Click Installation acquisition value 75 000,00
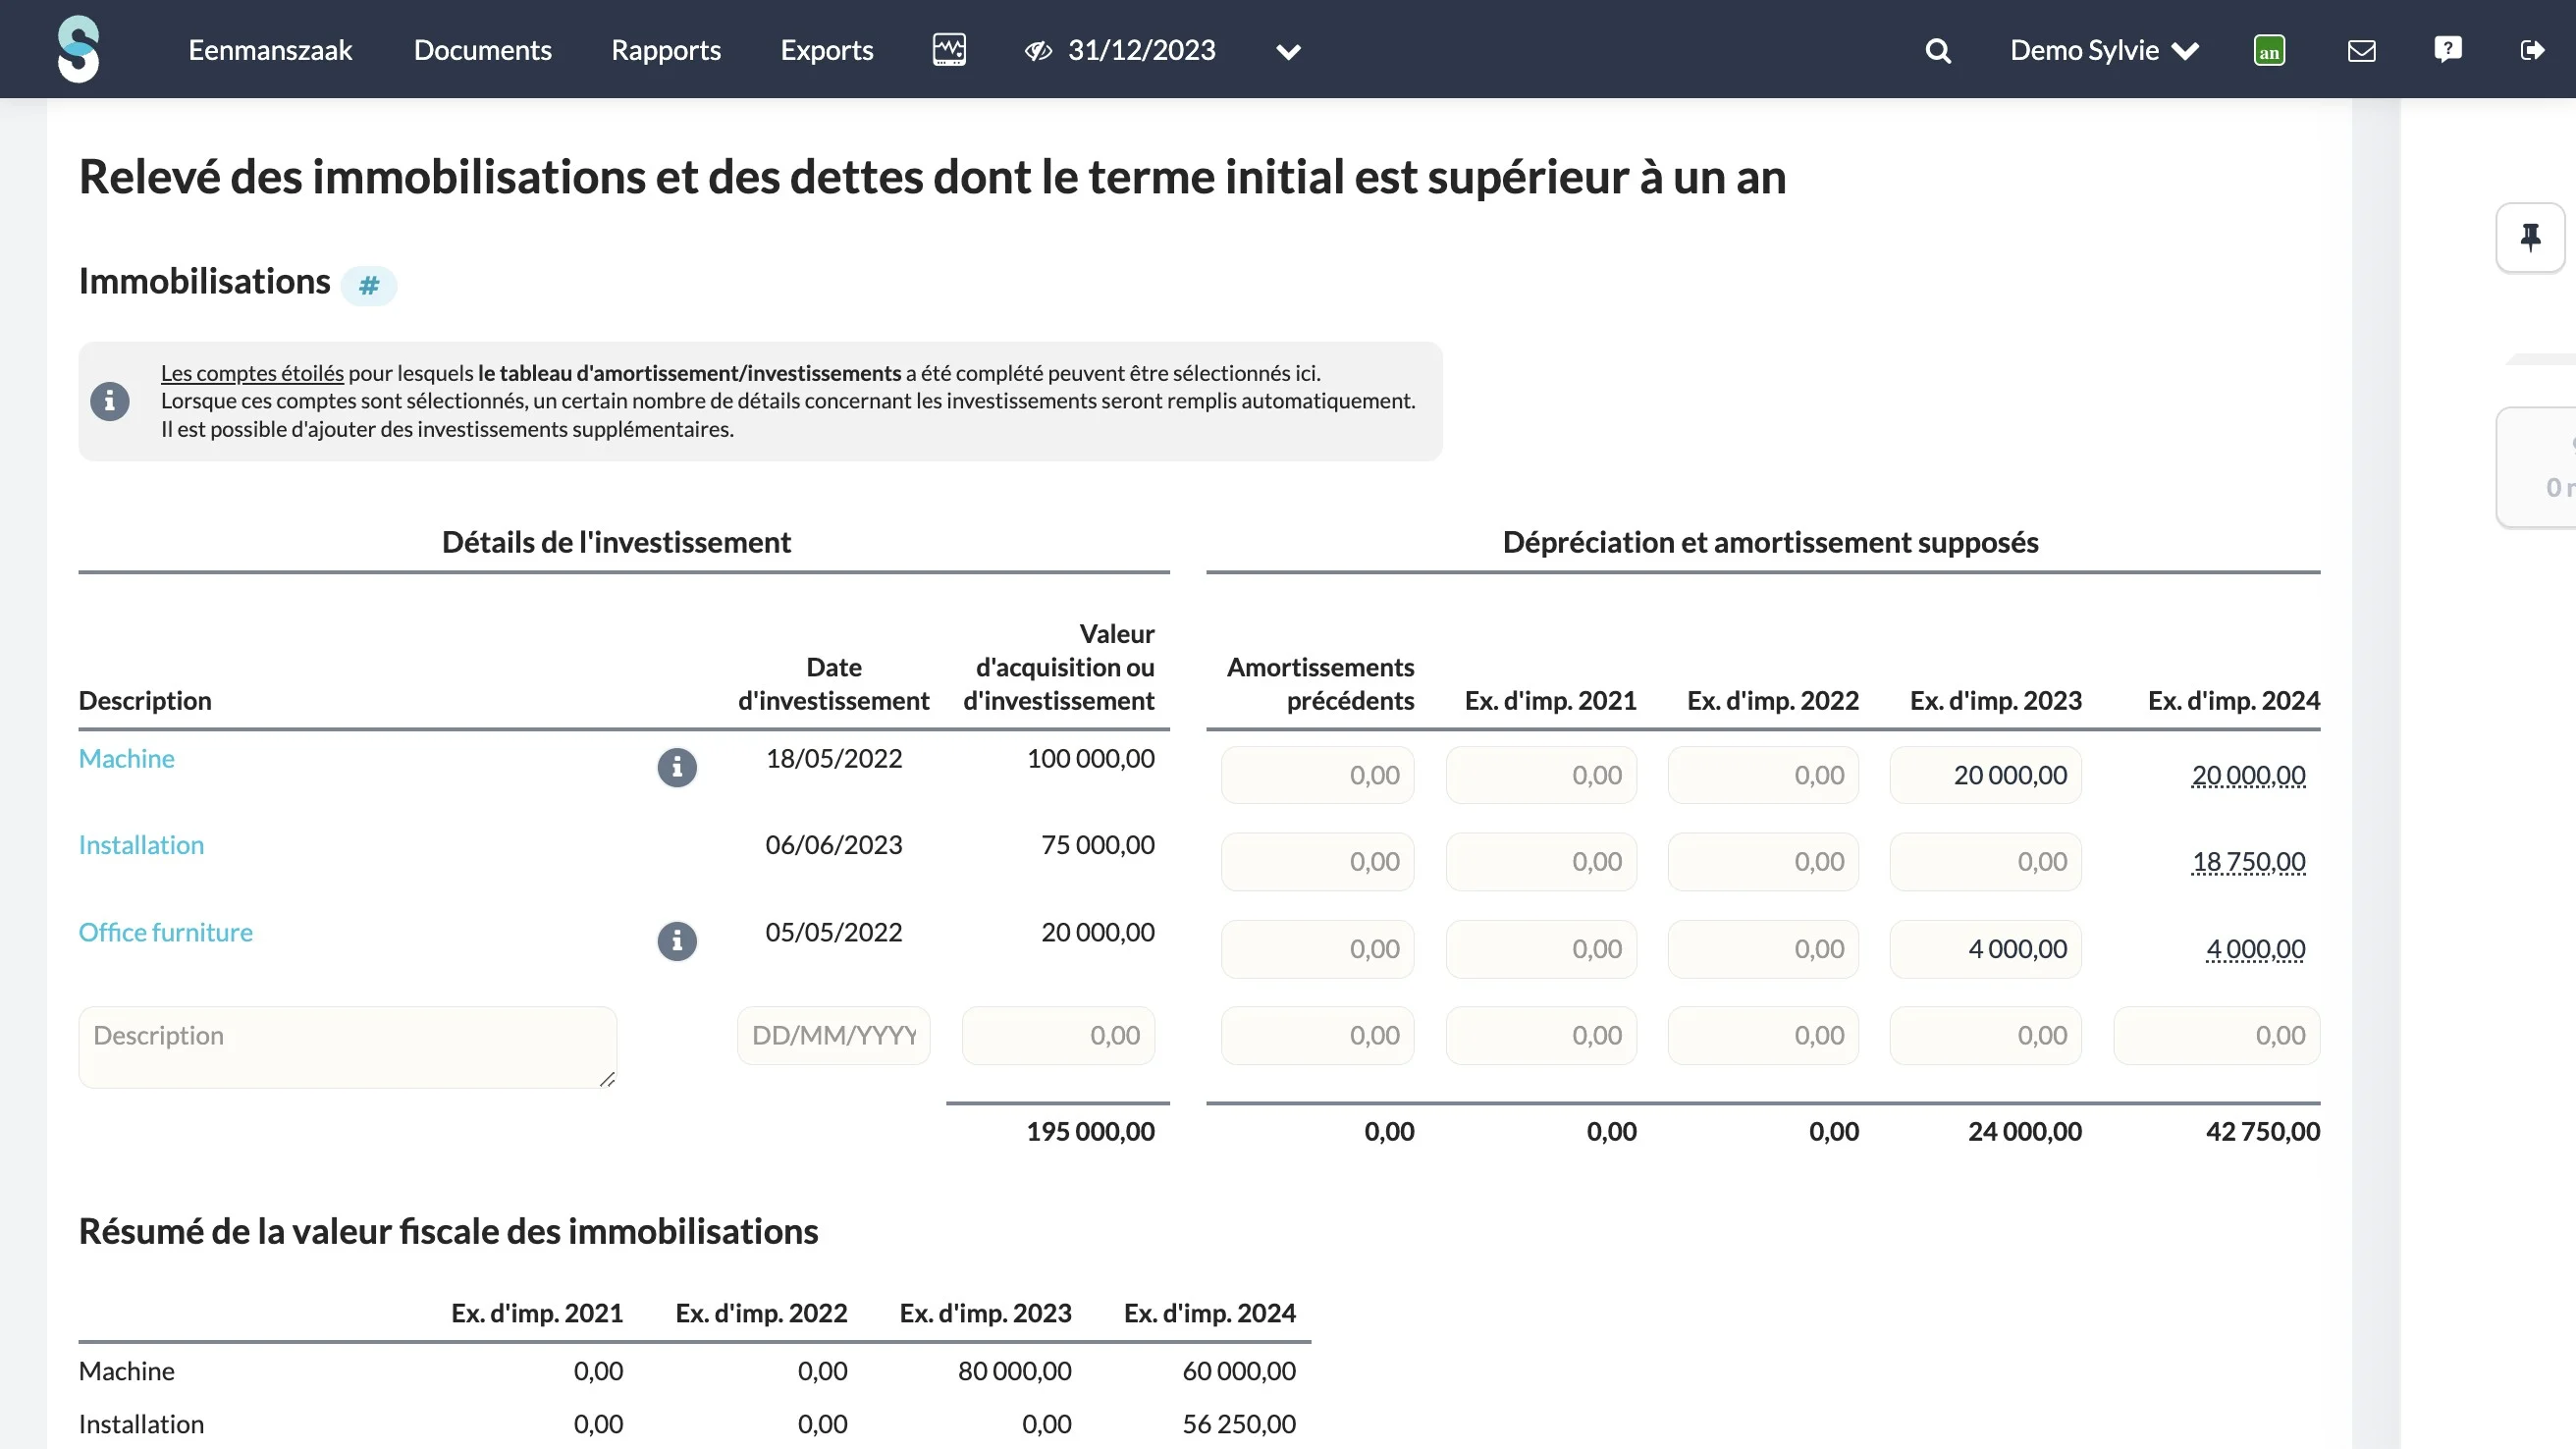The width and height of the screenshot is (2576, 1449). pos(1097,845)
